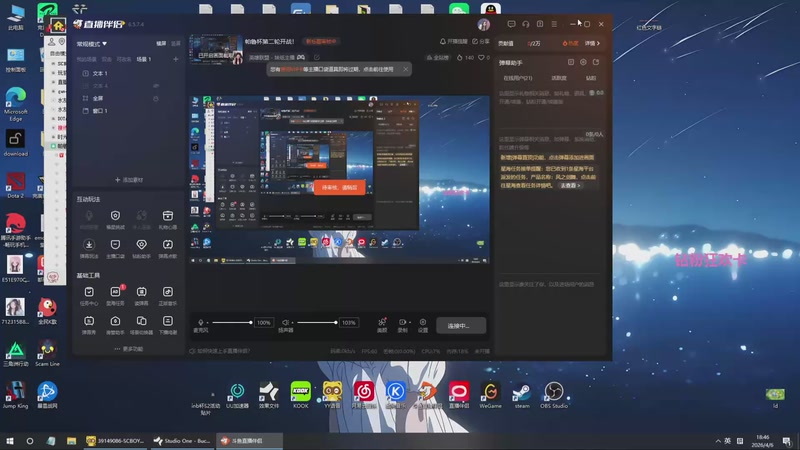Viewport: 800px width, 450px height.
Task: Open the message icon in the title bar
Action: [x=511, y=24]
